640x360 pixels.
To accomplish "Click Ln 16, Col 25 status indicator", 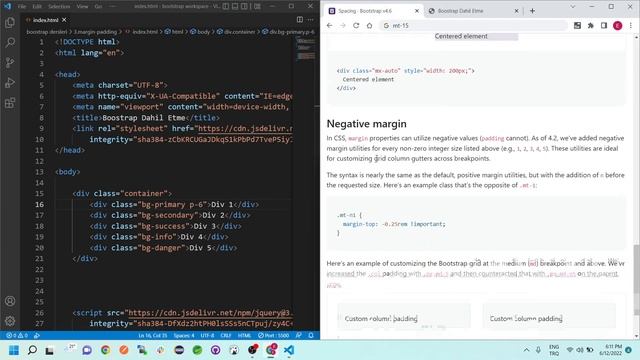I will [153, 336].
